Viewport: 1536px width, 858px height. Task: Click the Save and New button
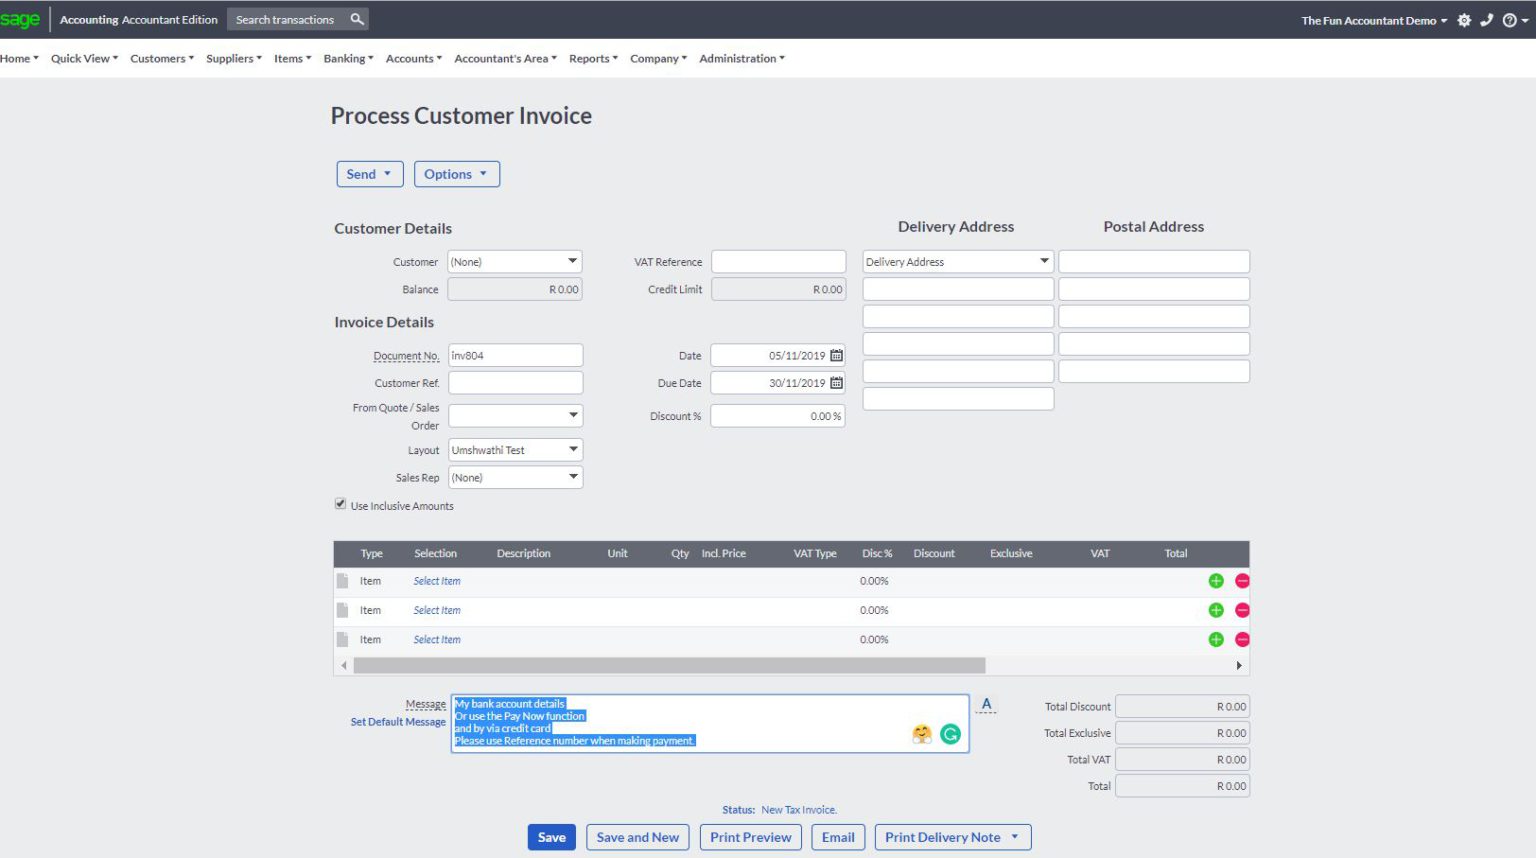[637, 837]
